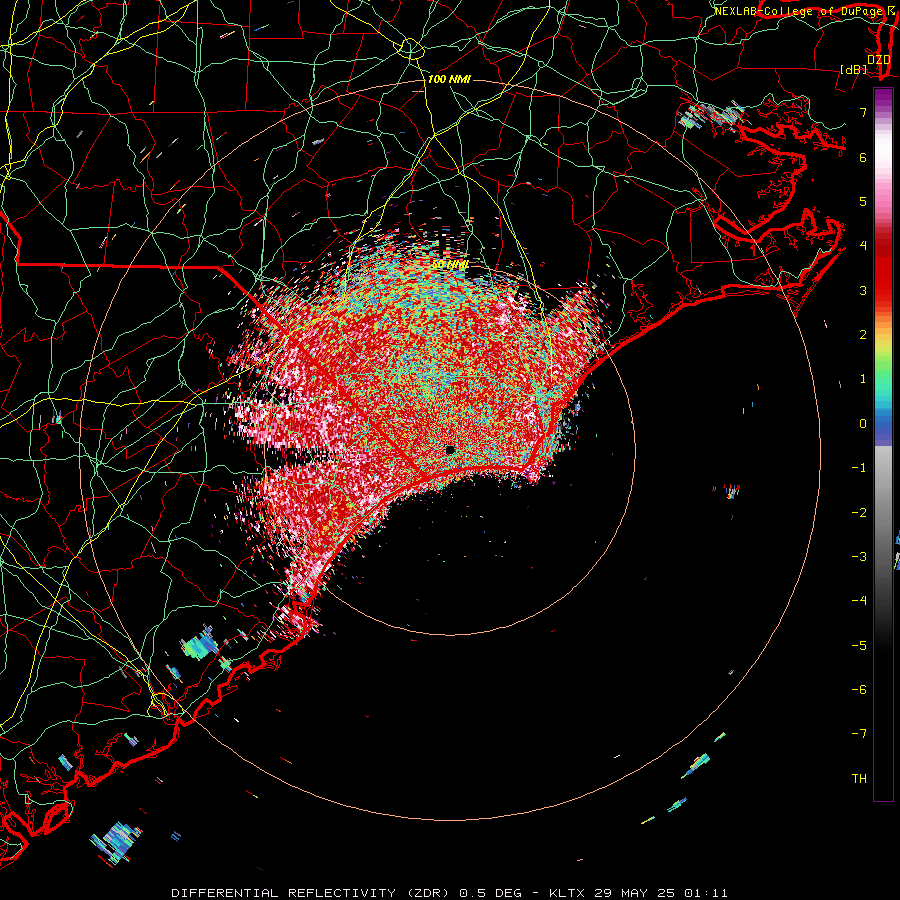This screenshot has height=900, width=900.
Task: Click the 7 dB value on color scale
Action: click(863, 112)
